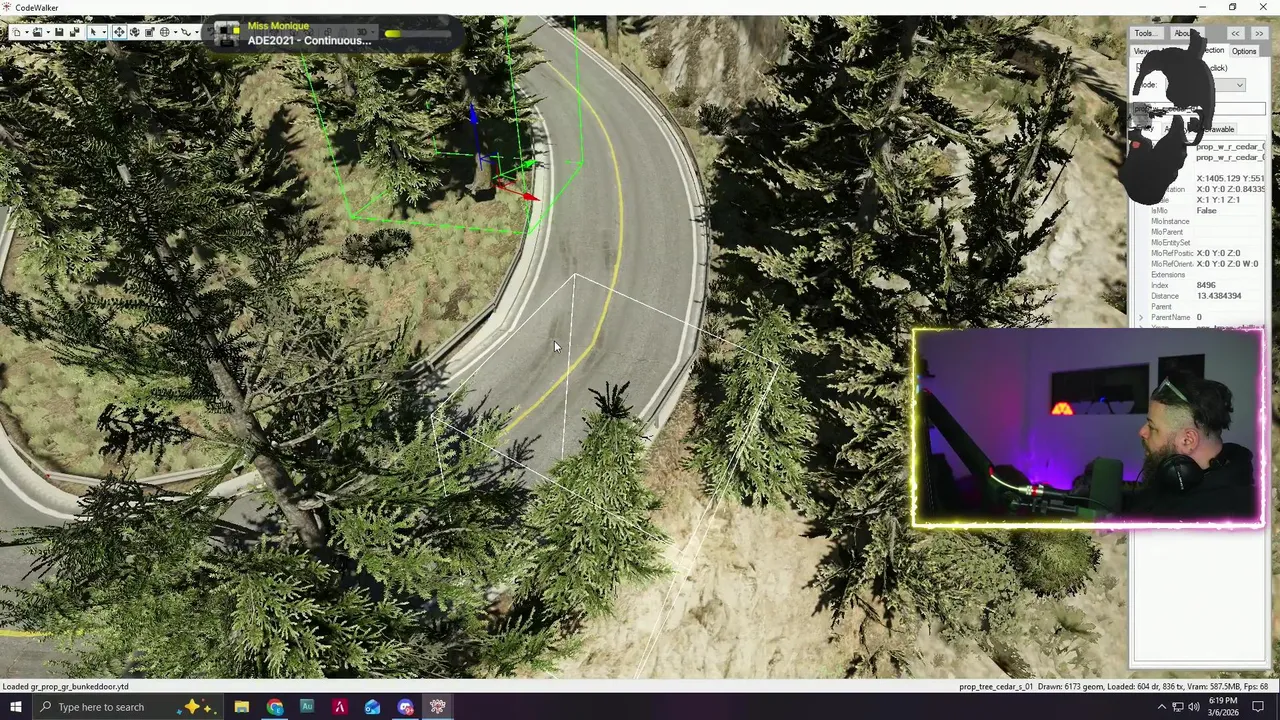The image size is (1280, 720).
Task: Click the Open file toolbar icon
Action: pyautogui.click(x=37, y=32)
